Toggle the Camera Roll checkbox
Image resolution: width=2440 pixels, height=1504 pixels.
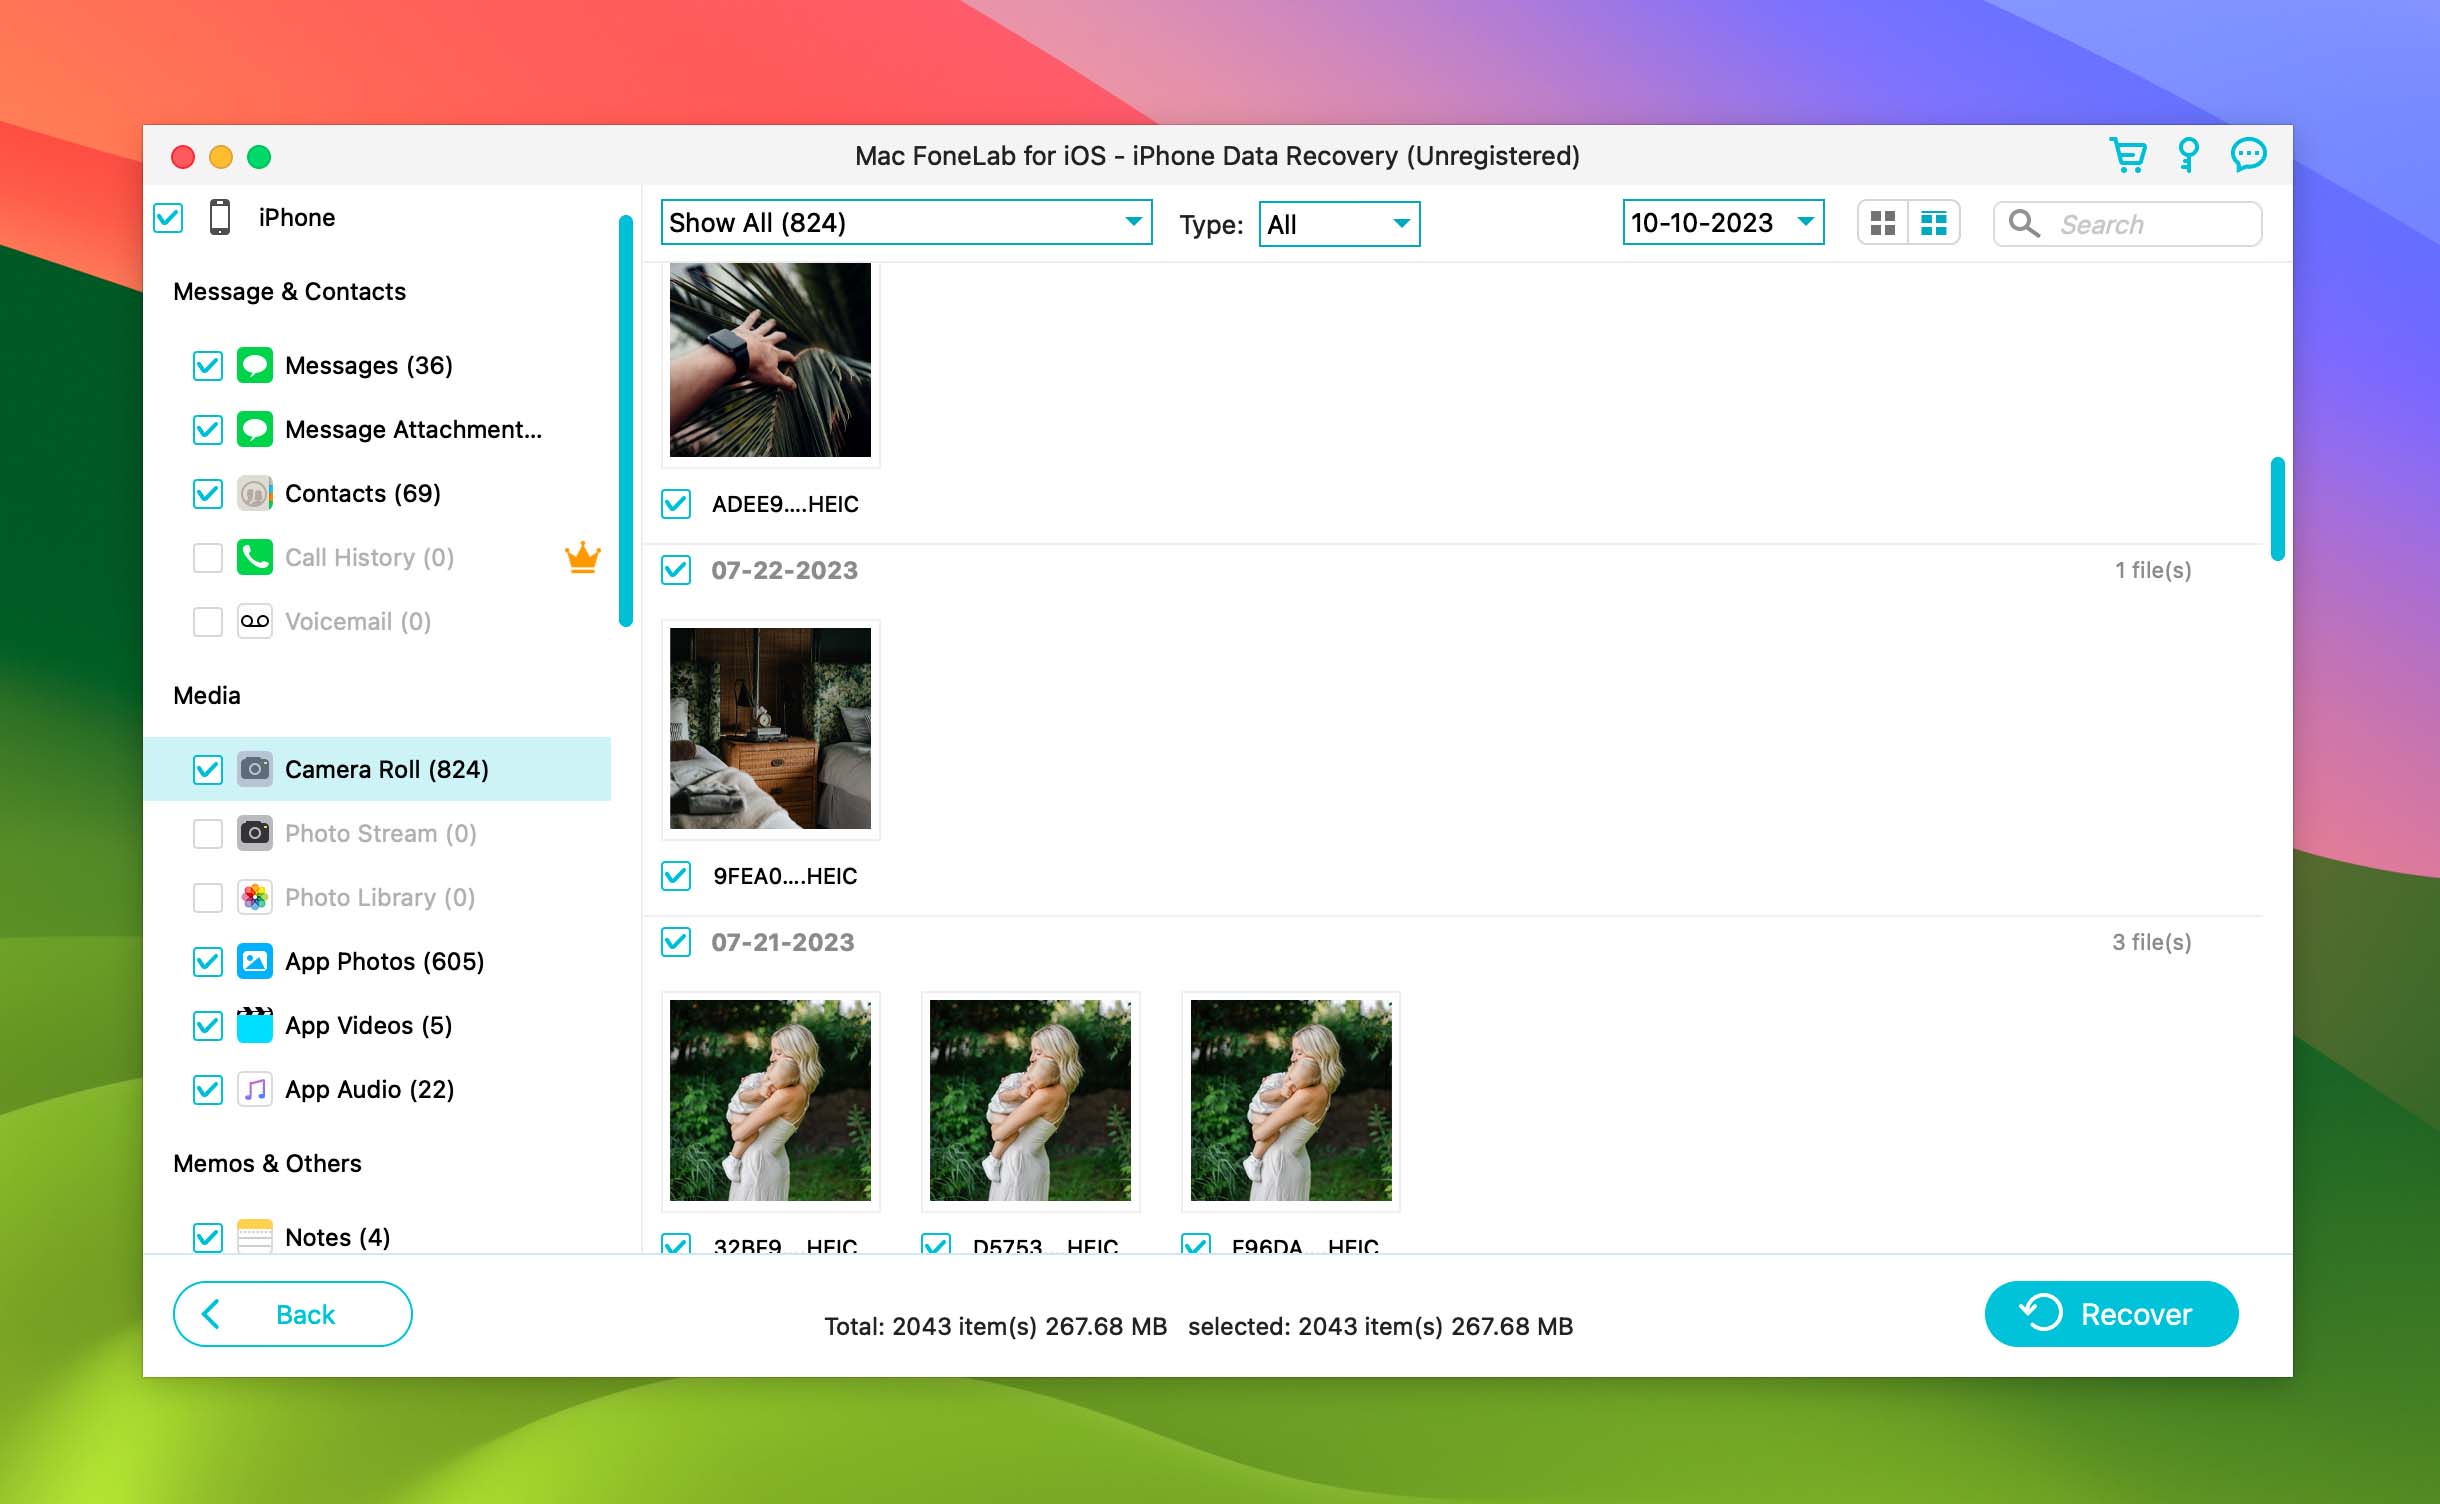pyautogui.click(x=207, y=769)
